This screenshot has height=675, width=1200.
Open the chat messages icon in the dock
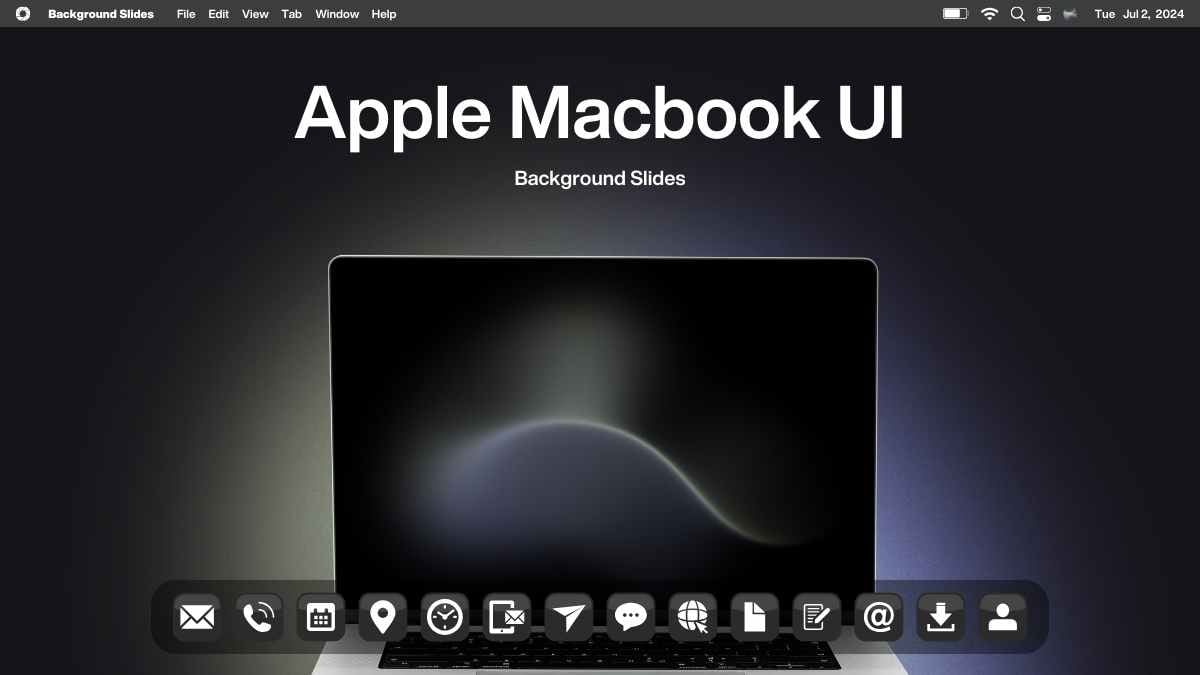pos(632,617)
